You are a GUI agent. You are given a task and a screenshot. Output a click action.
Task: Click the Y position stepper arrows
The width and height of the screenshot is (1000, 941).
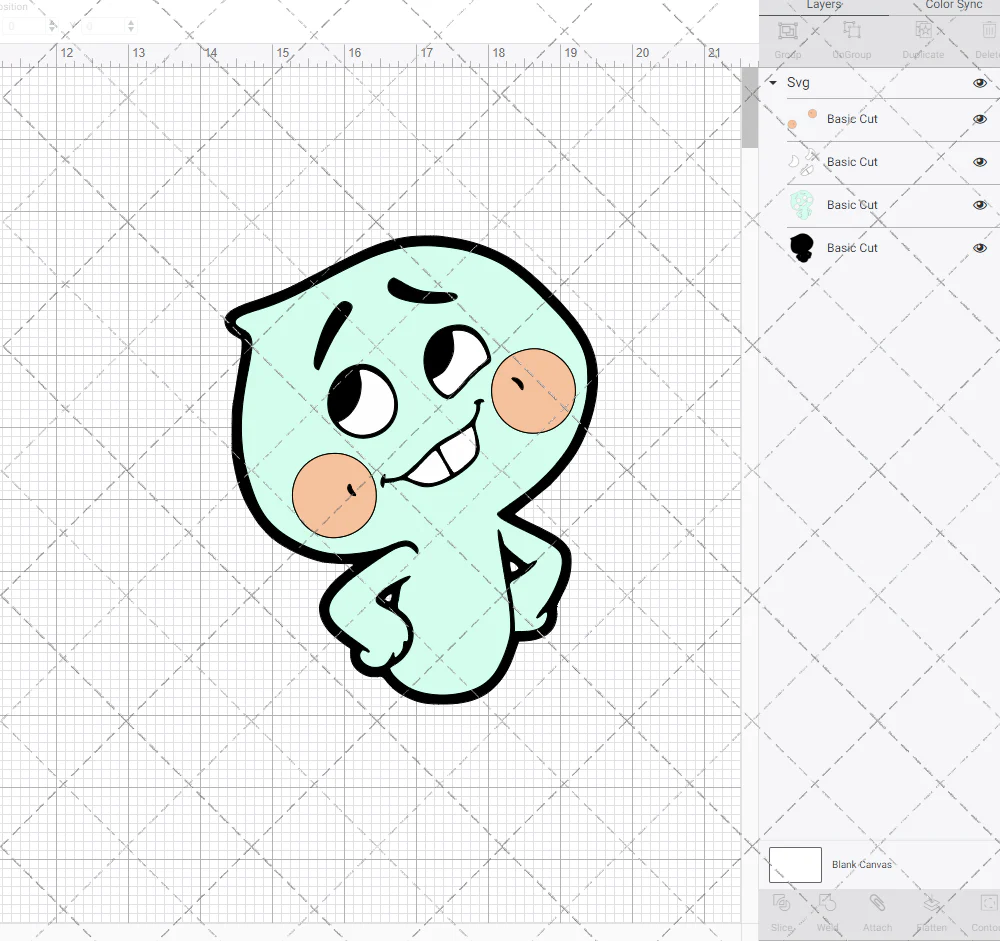point(131,25)
